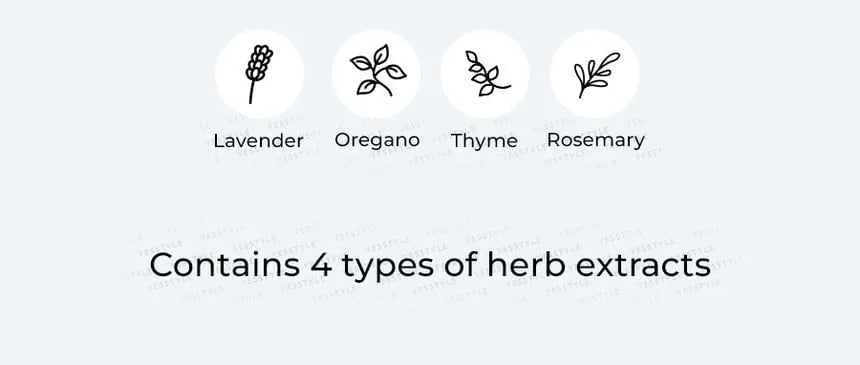This screenshot has width=860, height=365.
Task: Tap the thyme branch icon
Action: tap(487, 74)
